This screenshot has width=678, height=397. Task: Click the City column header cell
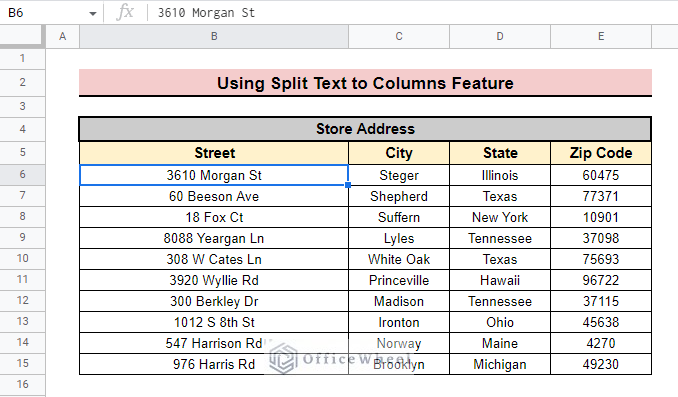click(399, 153)
